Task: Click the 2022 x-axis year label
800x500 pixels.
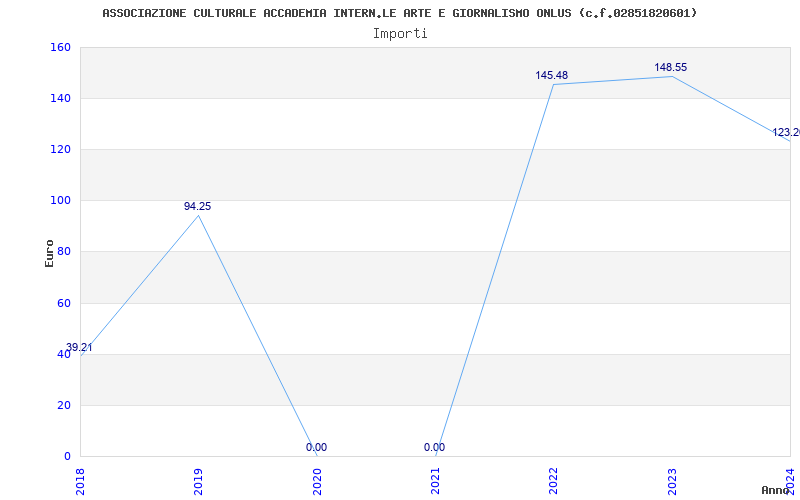Action: [554, 482]
